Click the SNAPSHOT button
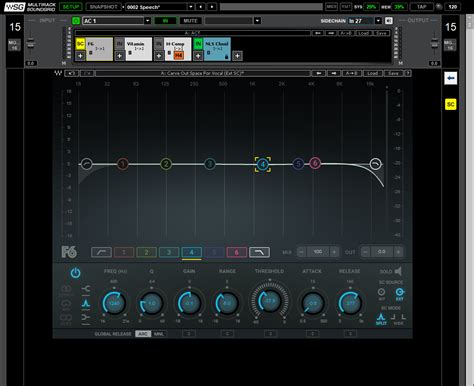Viewport: 474px width, 386px height. point(103,7)
